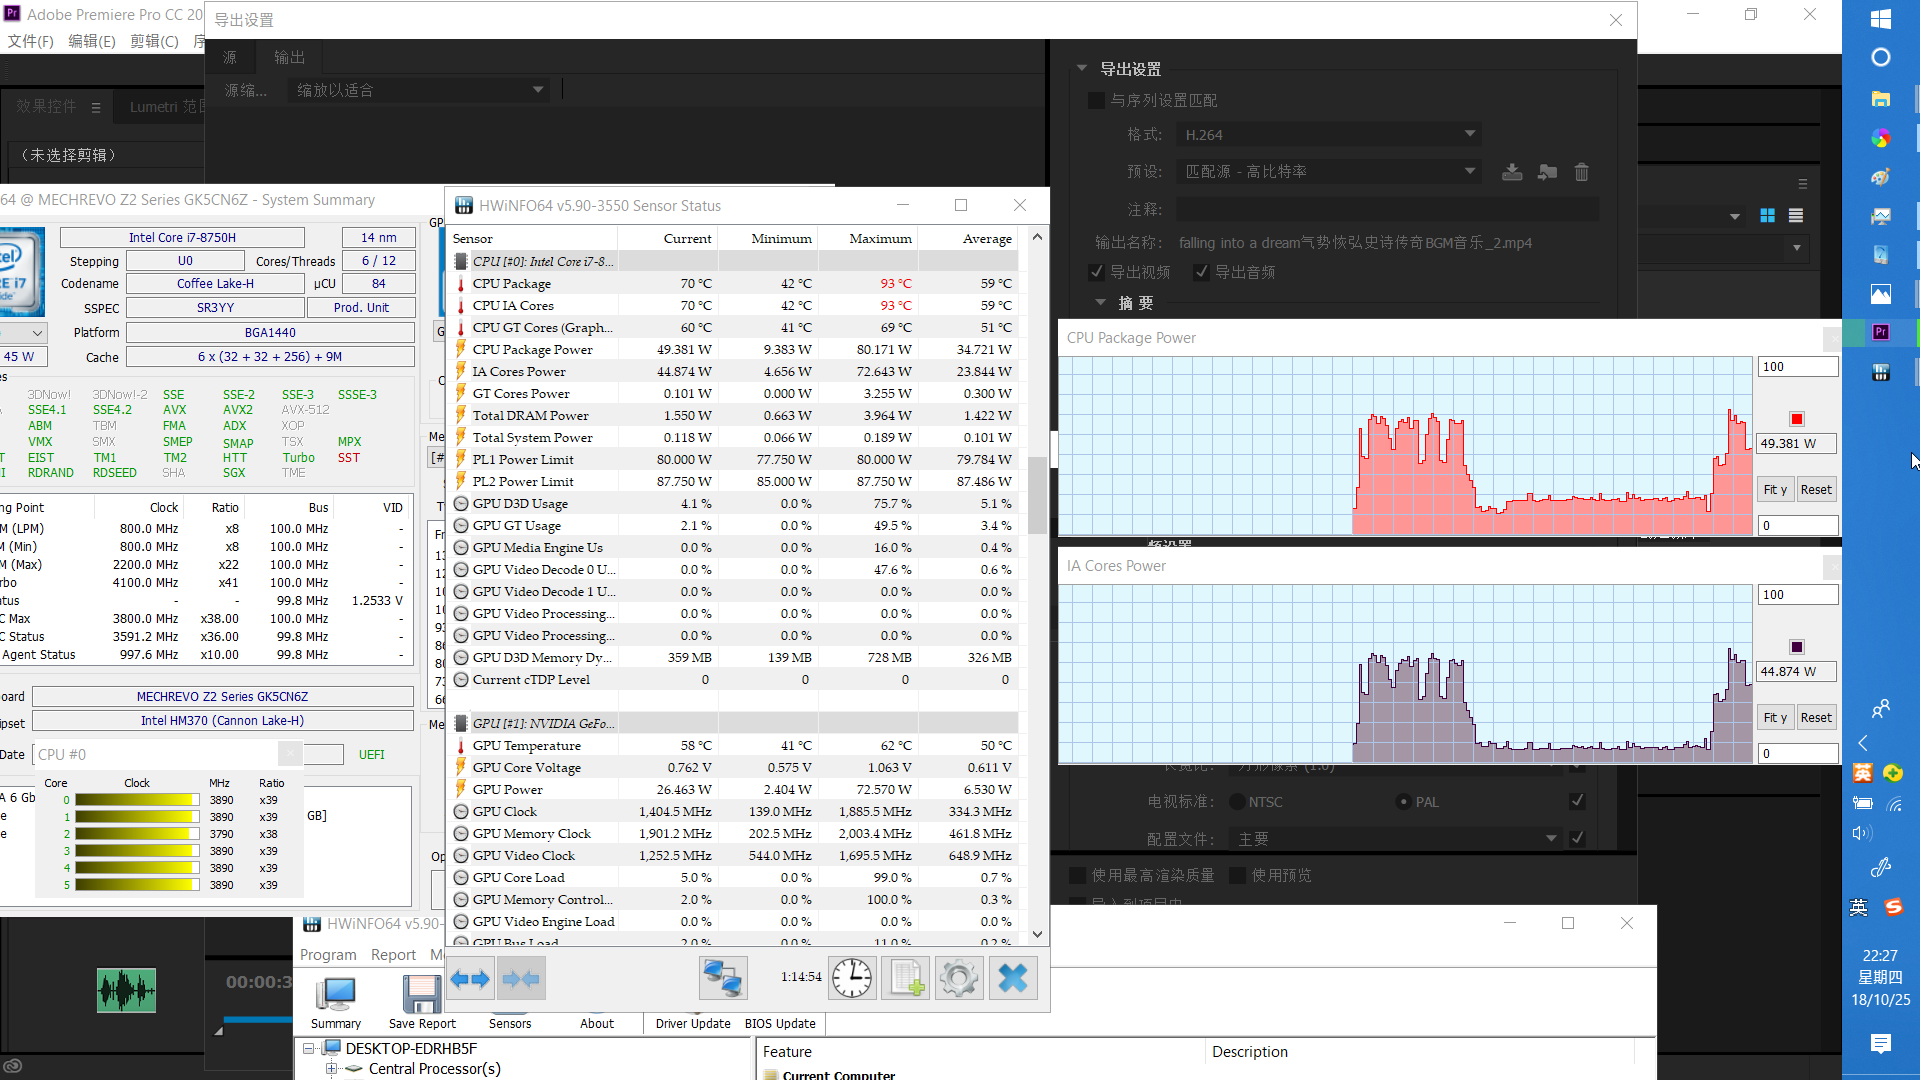
Task: Toggle checkbox next to 配置文件 row
Action: [1577, 838]
